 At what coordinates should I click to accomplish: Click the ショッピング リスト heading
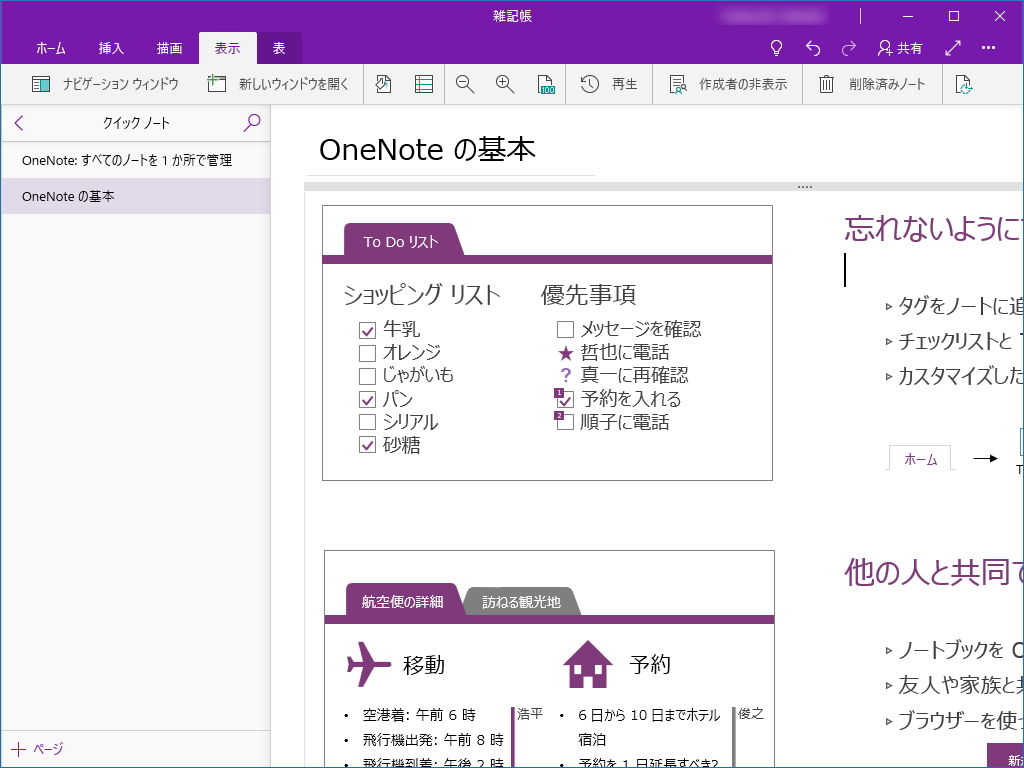tap(422, 295)
